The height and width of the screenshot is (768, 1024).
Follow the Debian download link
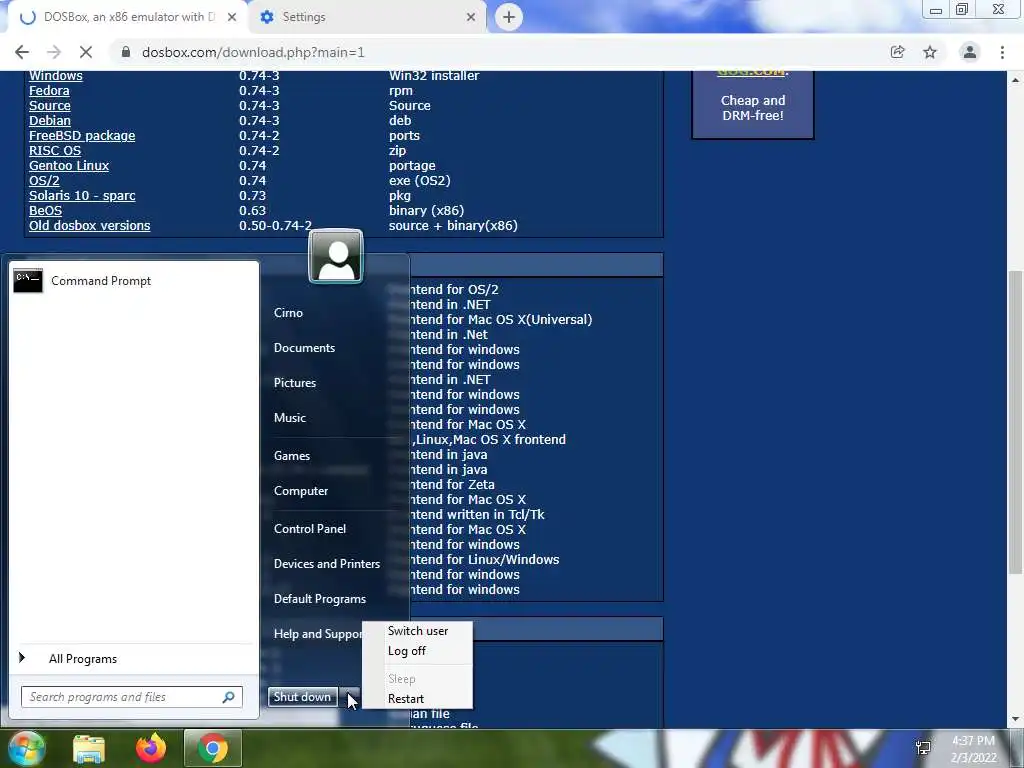click(50, 121)
